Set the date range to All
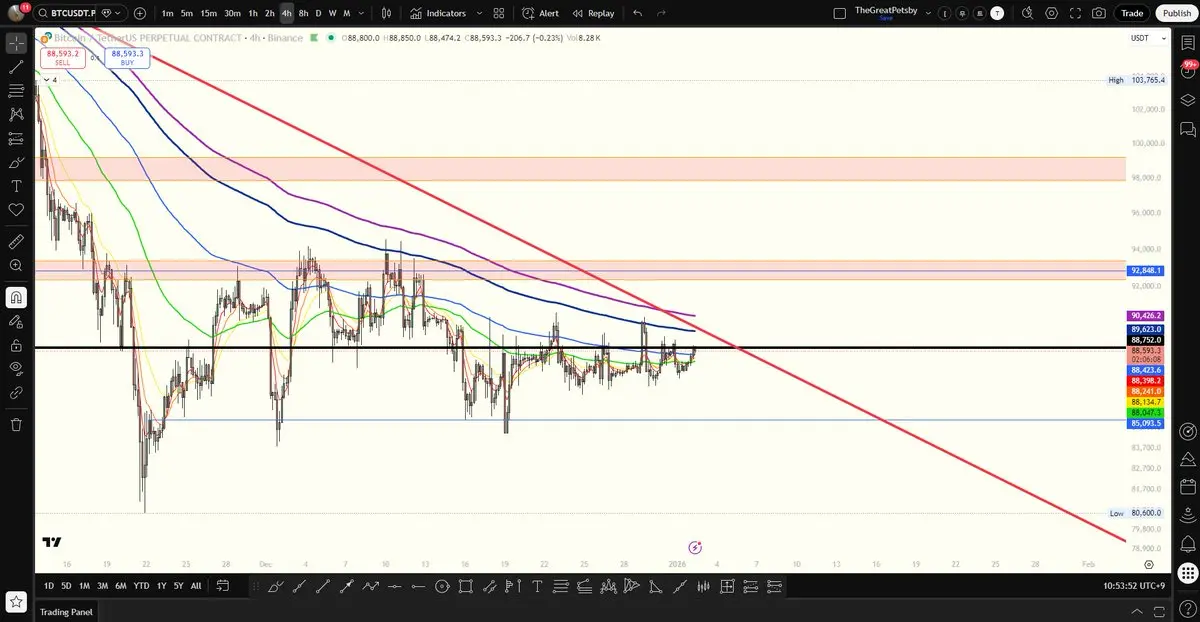The image size is (1200, 622). 195,586
